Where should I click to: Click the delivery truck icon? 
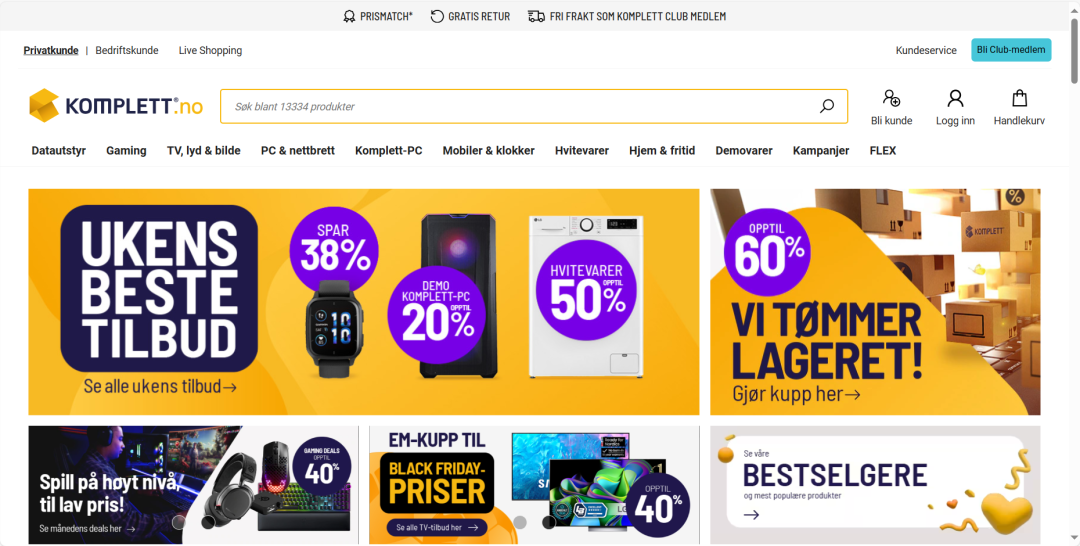[537, 17]
